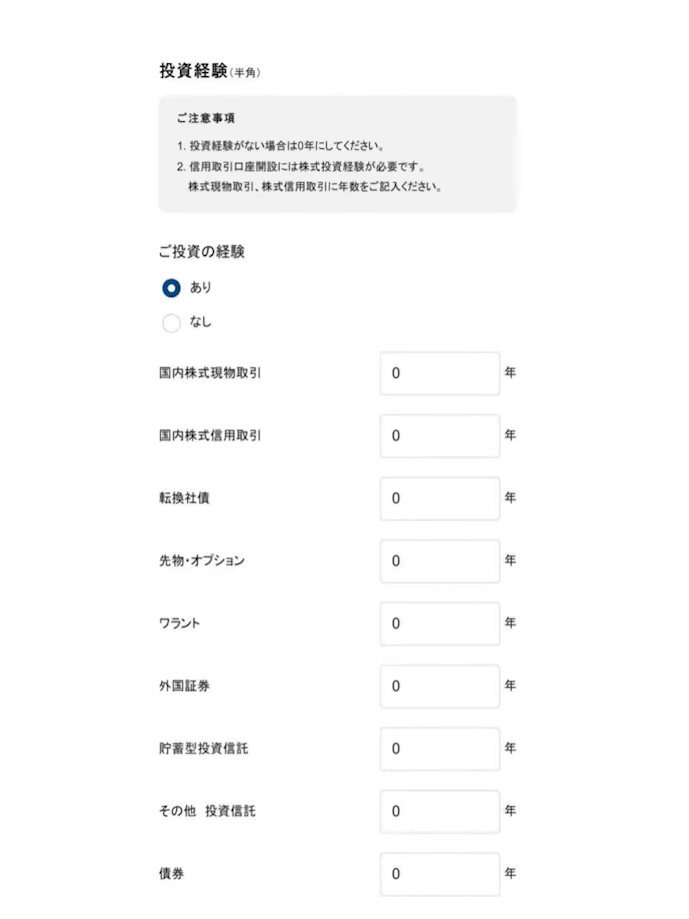Click the 国内株式信用取引 years input field
This screenshot has height=919, width=689.
click(x=440, y=436)
